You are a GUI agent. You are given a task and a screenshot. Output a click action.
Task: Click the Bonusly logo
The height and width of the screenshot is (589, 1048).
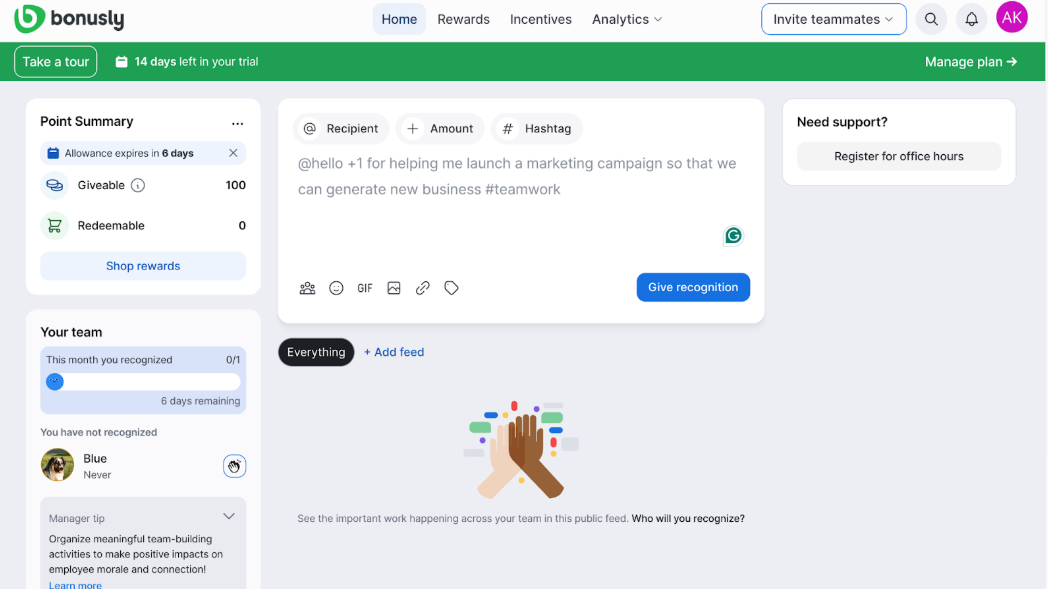click(x=70, y=19)
